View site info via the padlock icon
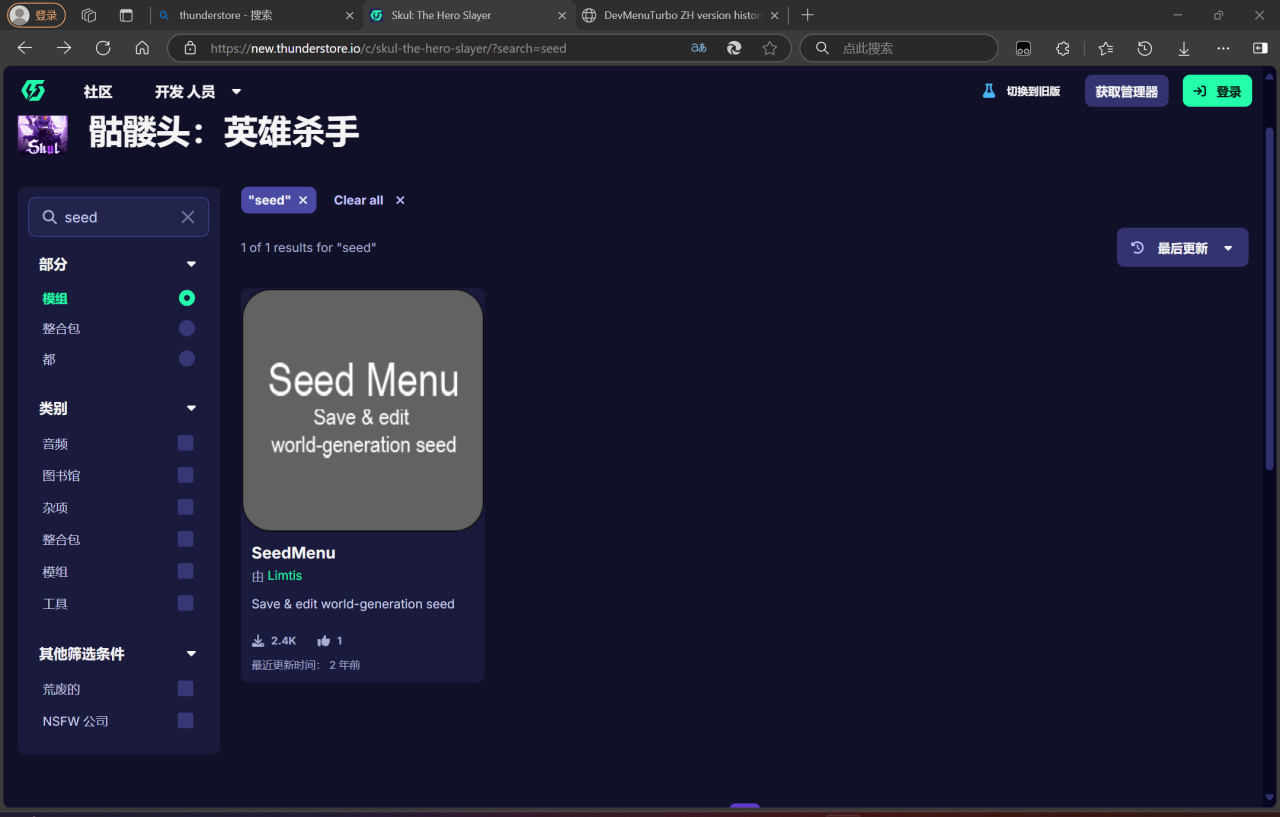Screen dimensions: 1280x817 [x=190, y=48]
